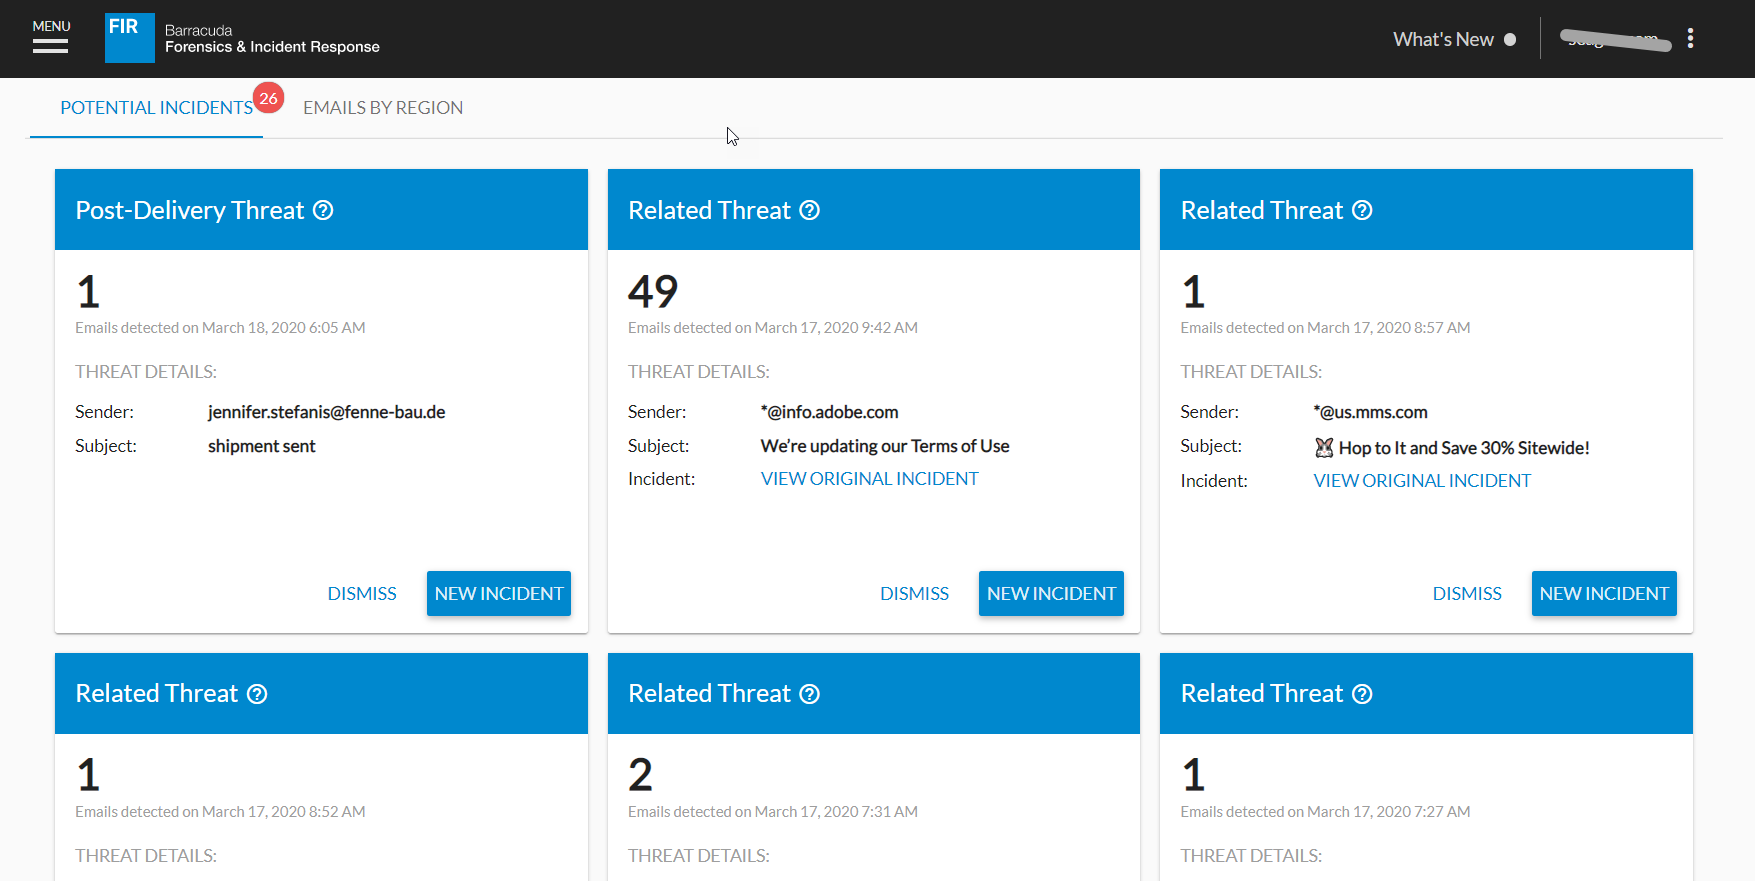Click the bunny emoji in the Hop to It subject
The width and height of the screenshot is (1755, 881).
tap(1324, 448)
